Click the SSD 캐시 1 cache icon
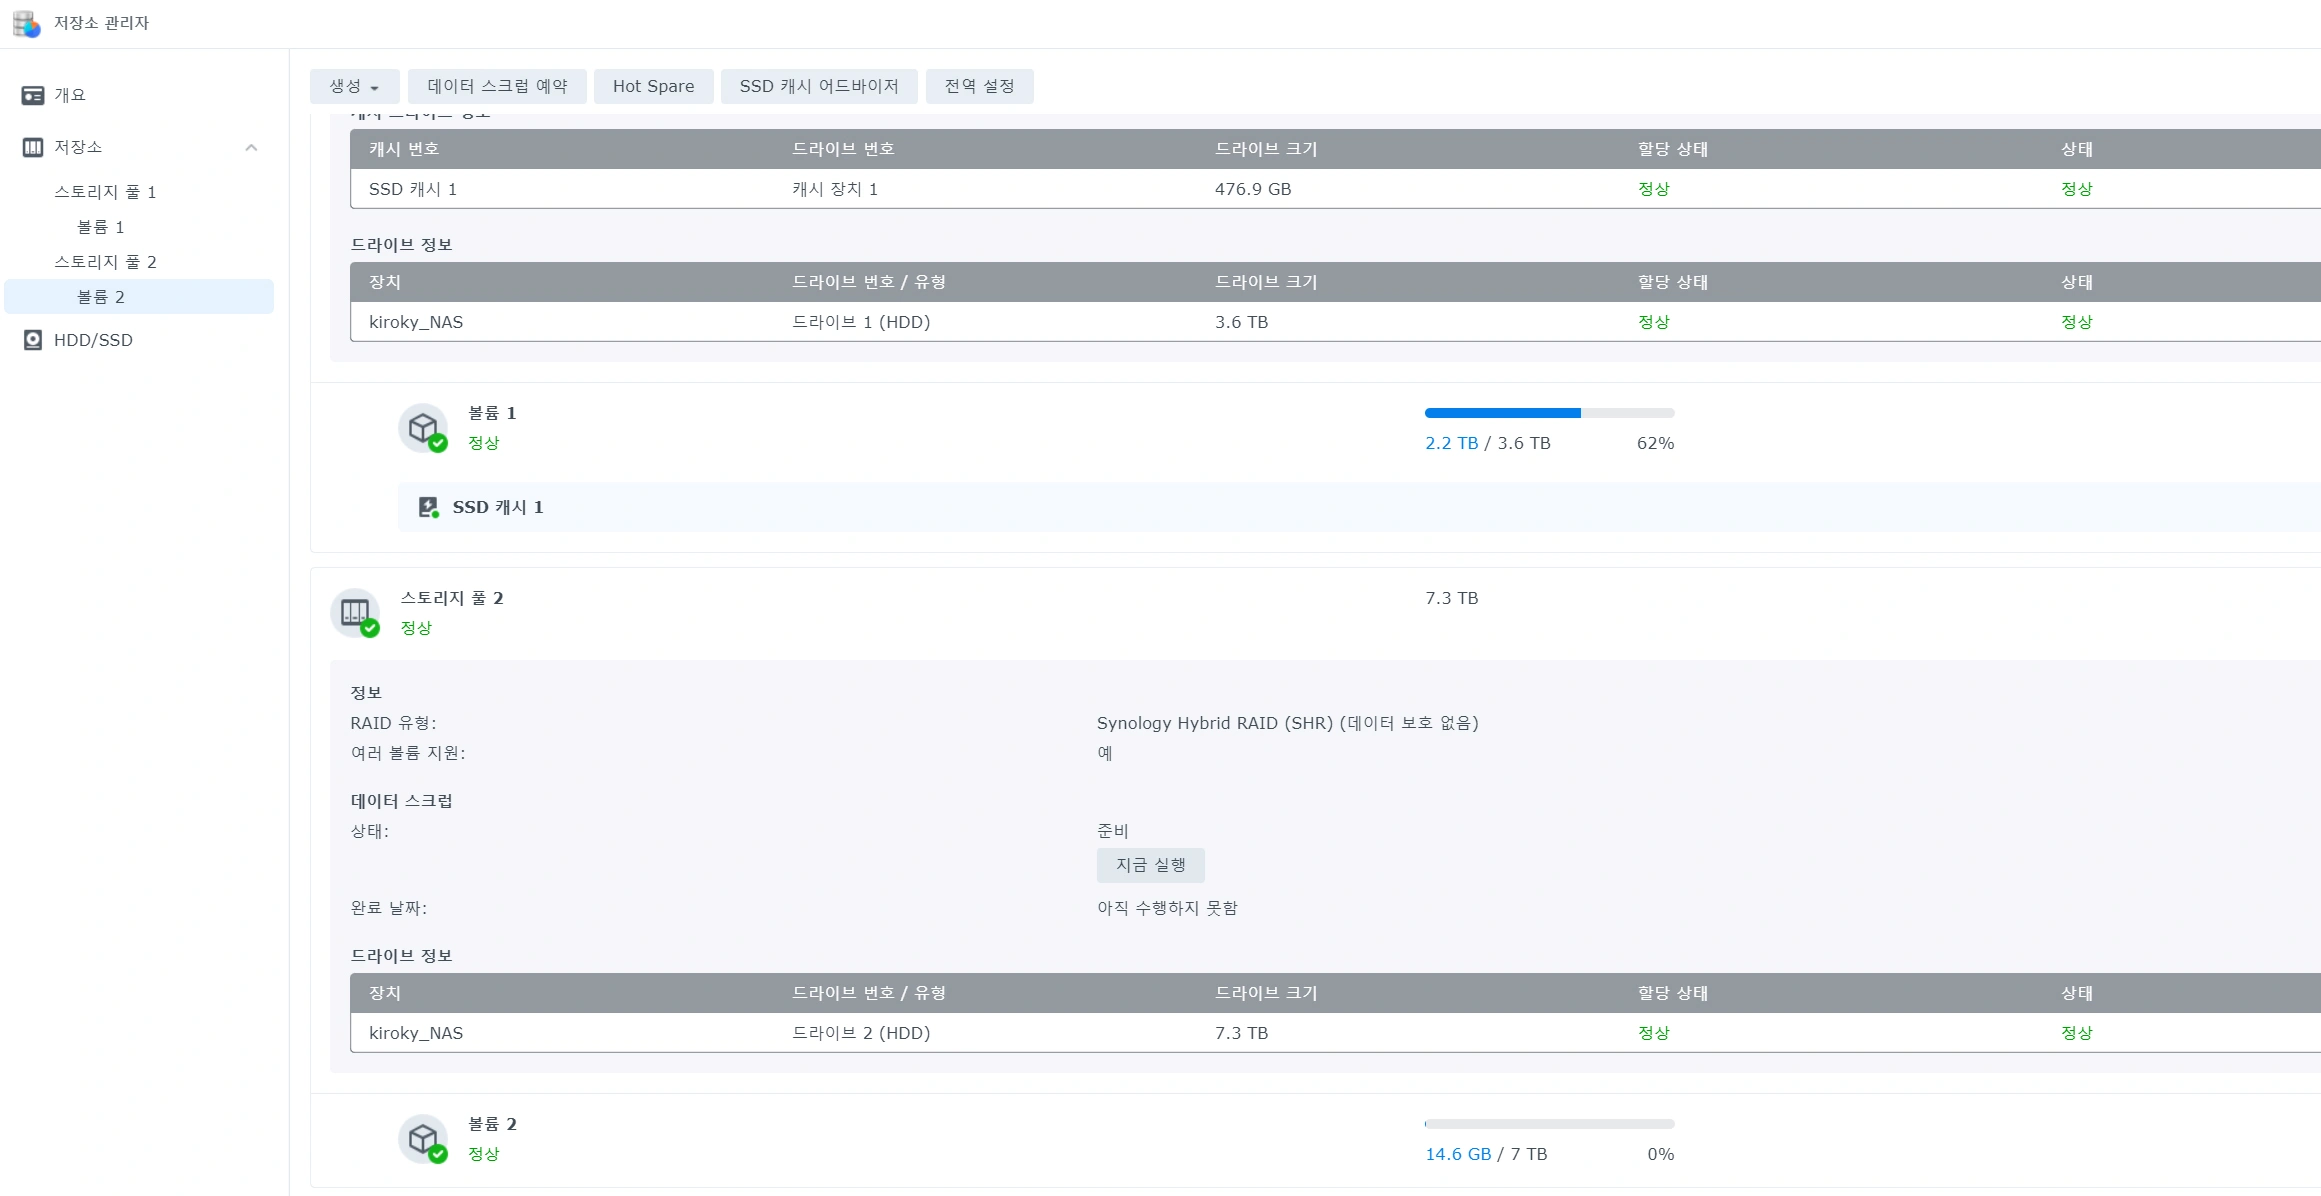 point(428,507)
